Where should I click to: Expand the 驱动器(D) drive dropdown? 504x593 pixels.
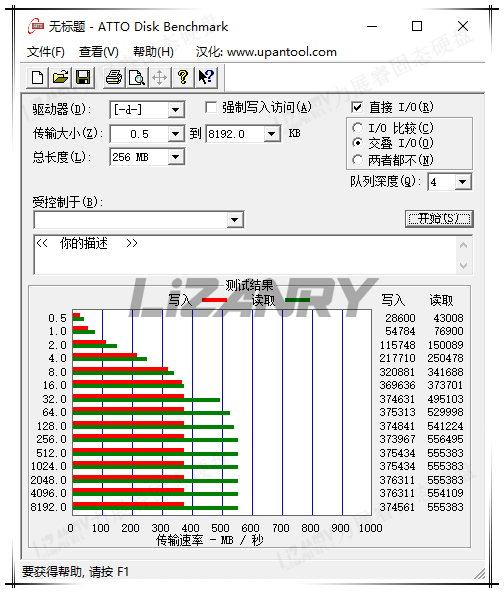[x=175, y=110]
